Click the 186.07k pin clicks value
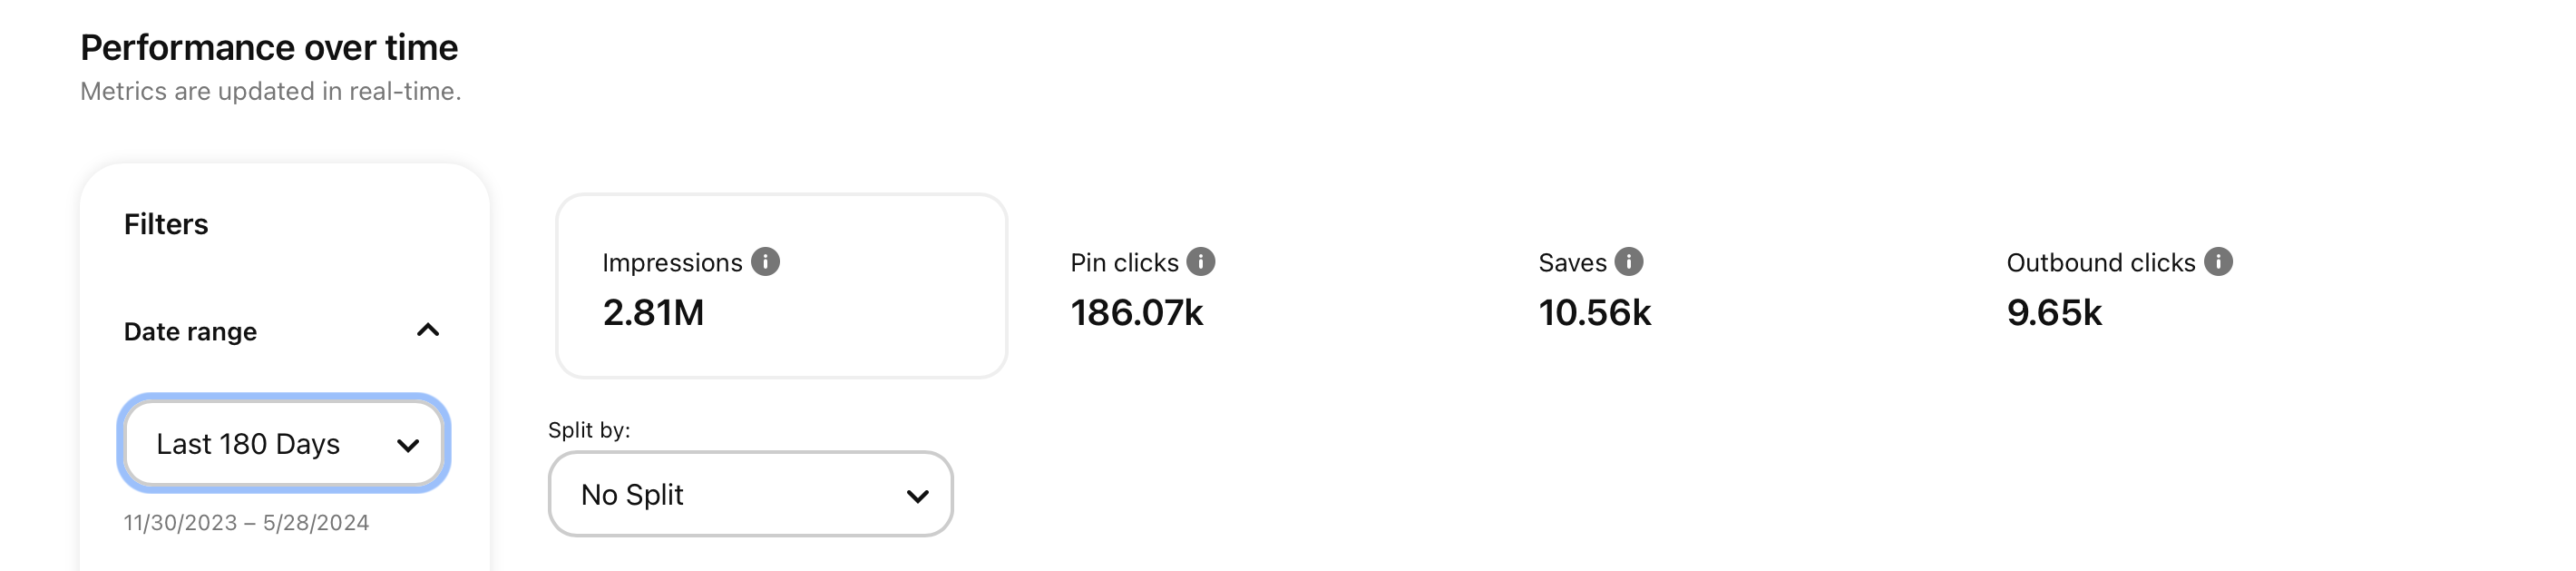Image resolution: width=2576 pixels, height=571 pixels. tap(1137, 313)
